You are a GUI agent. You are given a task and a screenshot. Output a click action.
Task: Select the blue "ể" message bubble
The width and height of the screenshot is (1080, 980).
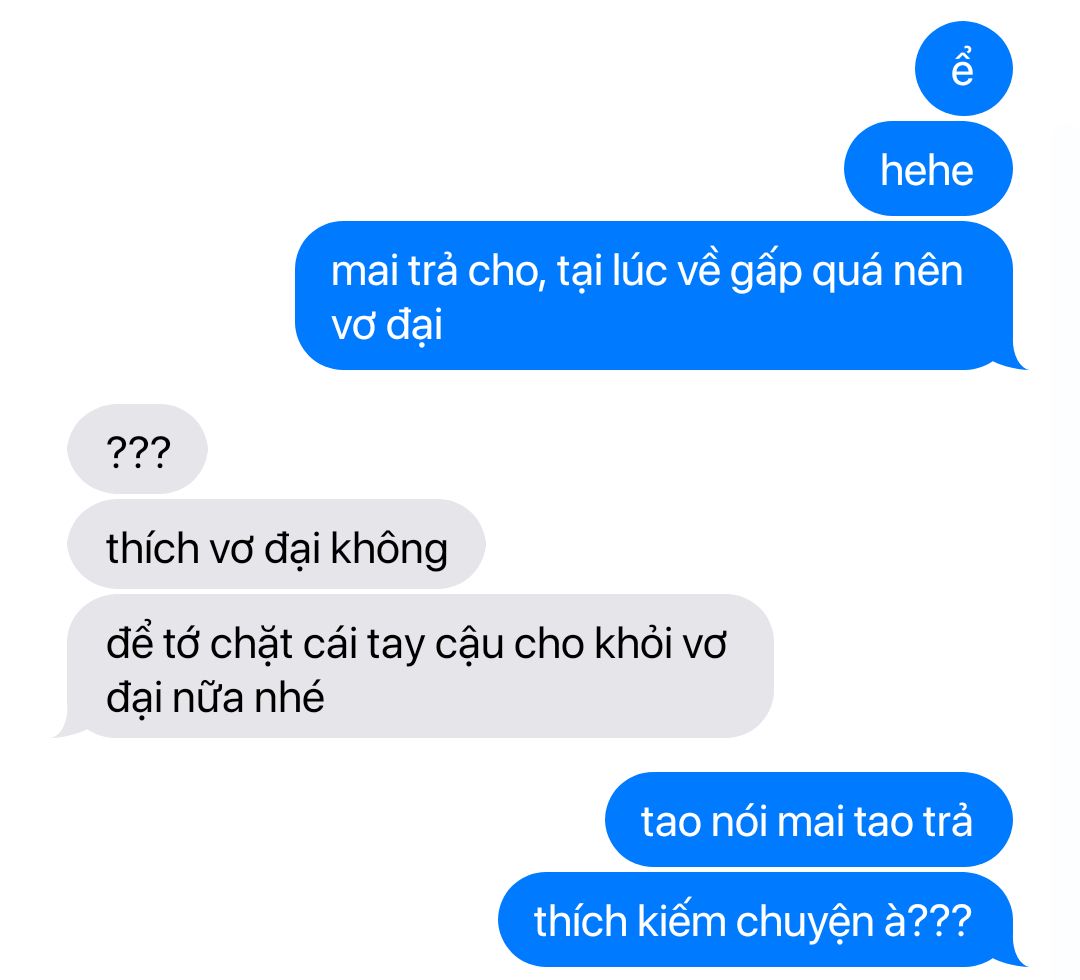coord(963,68)
